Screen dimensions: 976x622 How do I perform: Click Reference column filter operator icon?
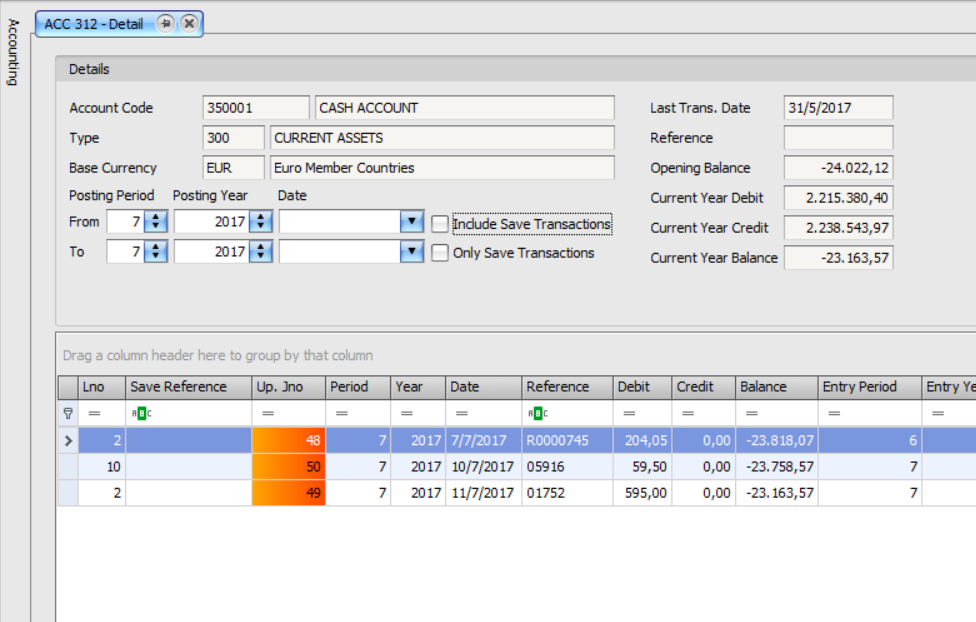[x=535, y=412]
